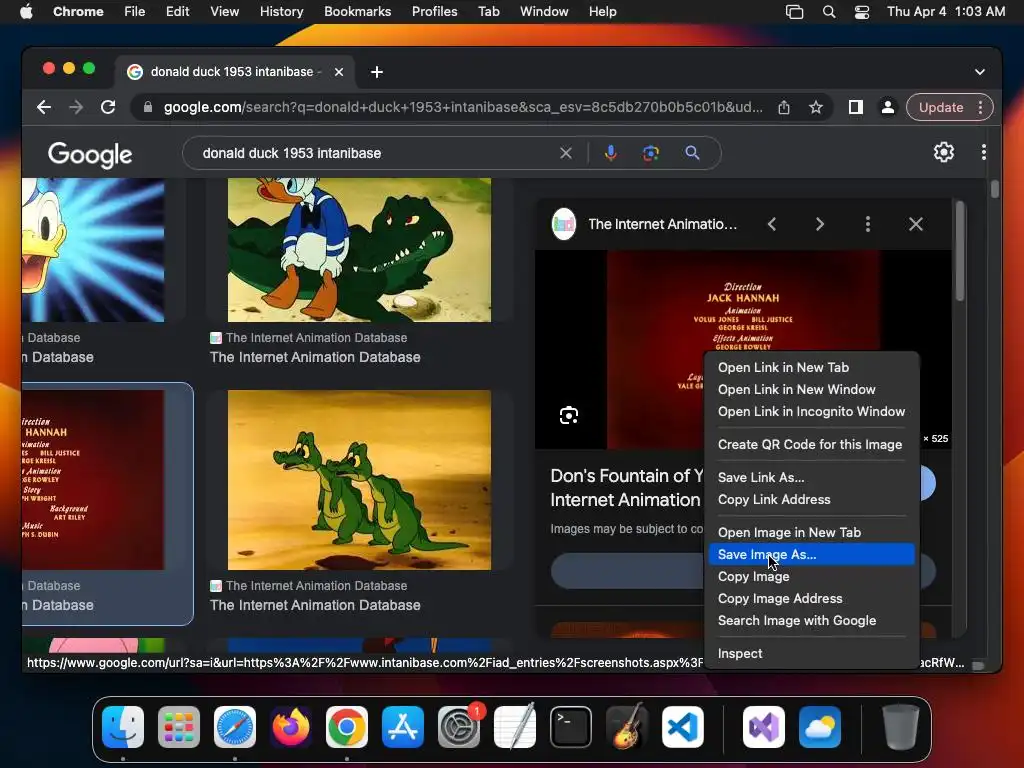Click the browser address bar URL
Image resolution: width=1024 pixels, height=768 pixels.
462,107
